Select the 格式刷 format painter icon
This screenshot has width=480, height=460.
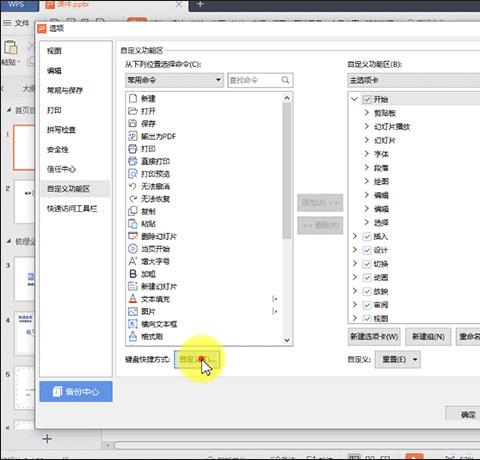133,336
